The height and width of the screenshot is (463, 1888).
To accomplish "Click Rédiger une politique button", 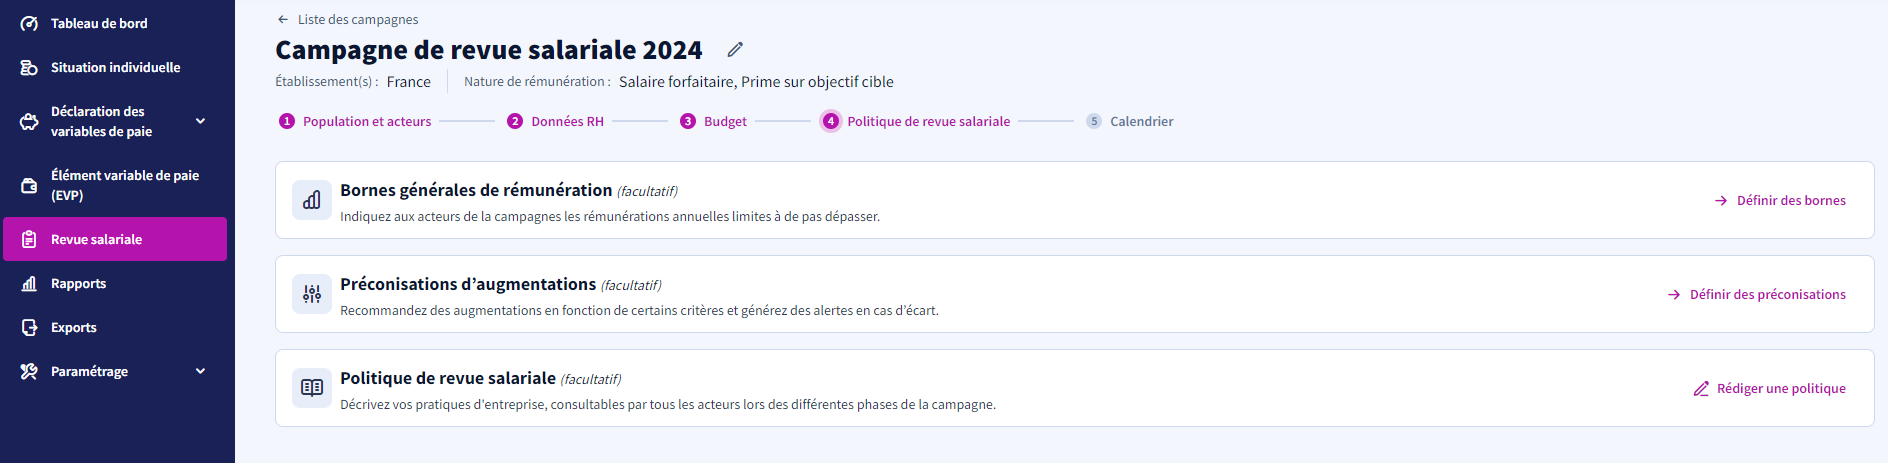I will (1770, 388).
